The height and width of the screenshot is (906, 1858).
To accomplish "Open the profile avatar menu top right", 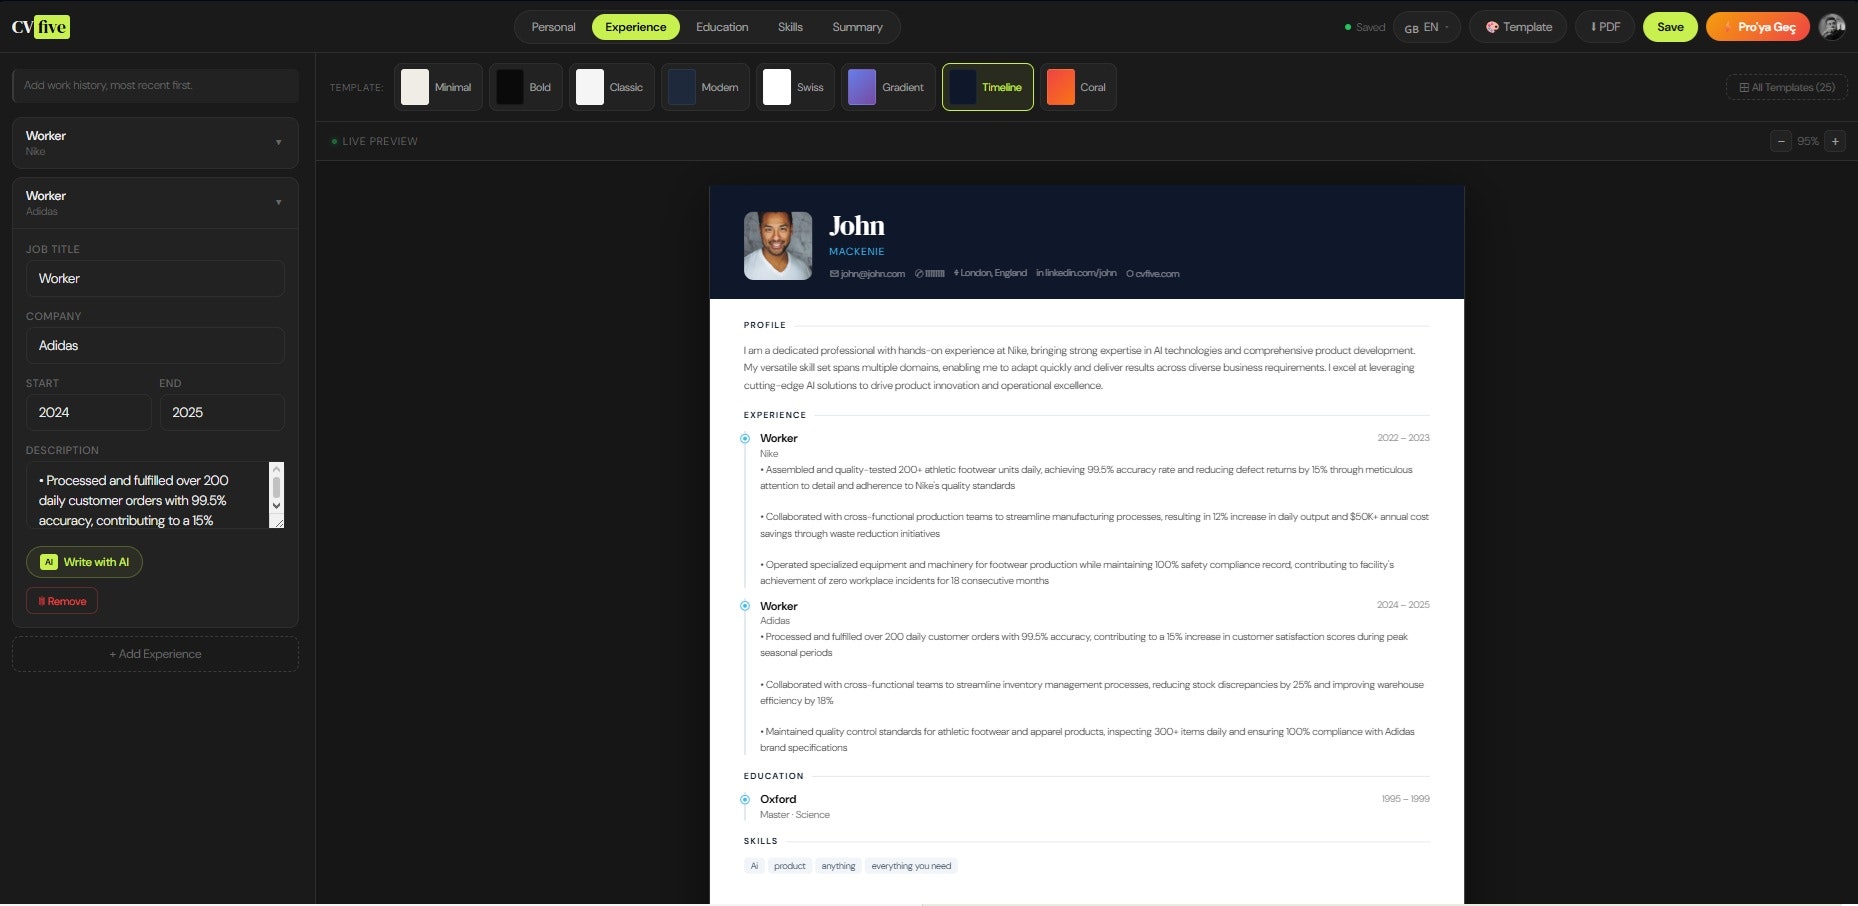I will [1832, 27].
